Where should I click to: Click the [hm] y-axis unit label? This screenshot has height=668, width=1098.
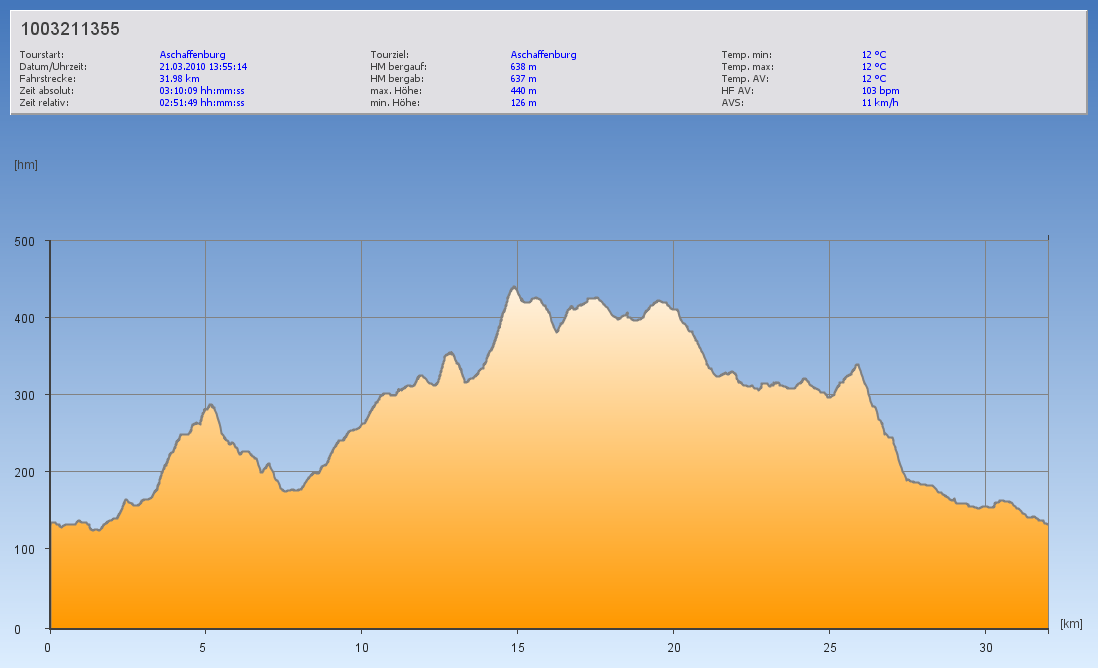coord(26,165)
